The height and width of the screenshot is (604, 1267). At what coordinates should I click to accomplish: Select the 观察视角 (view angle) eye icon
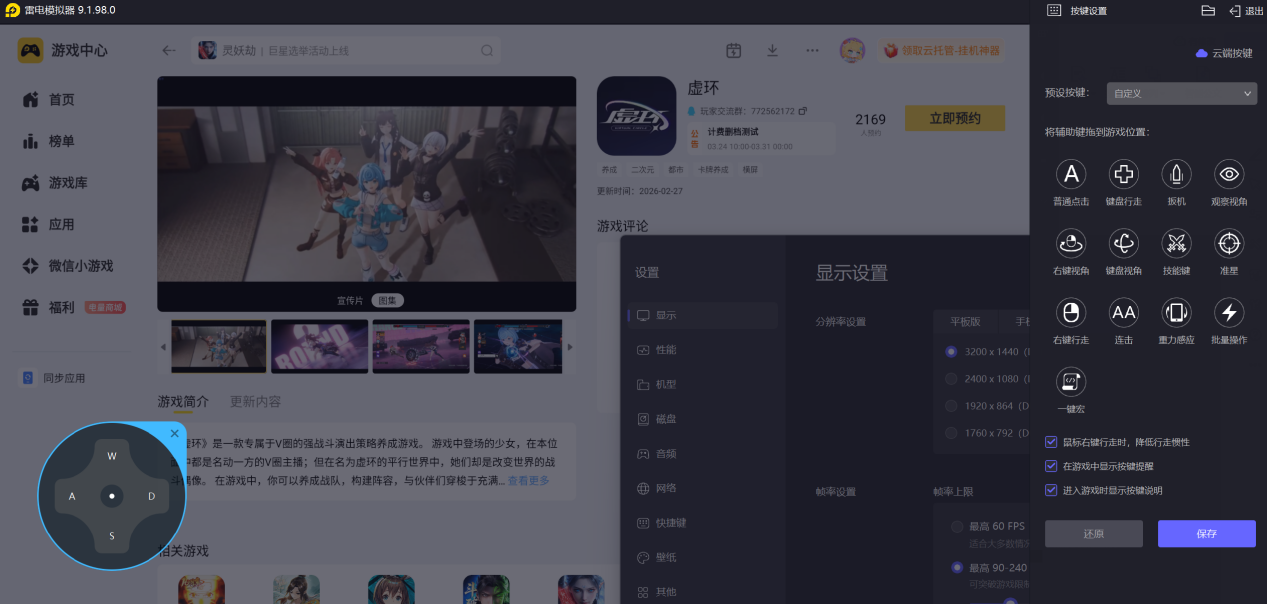tap(1229, 175)
